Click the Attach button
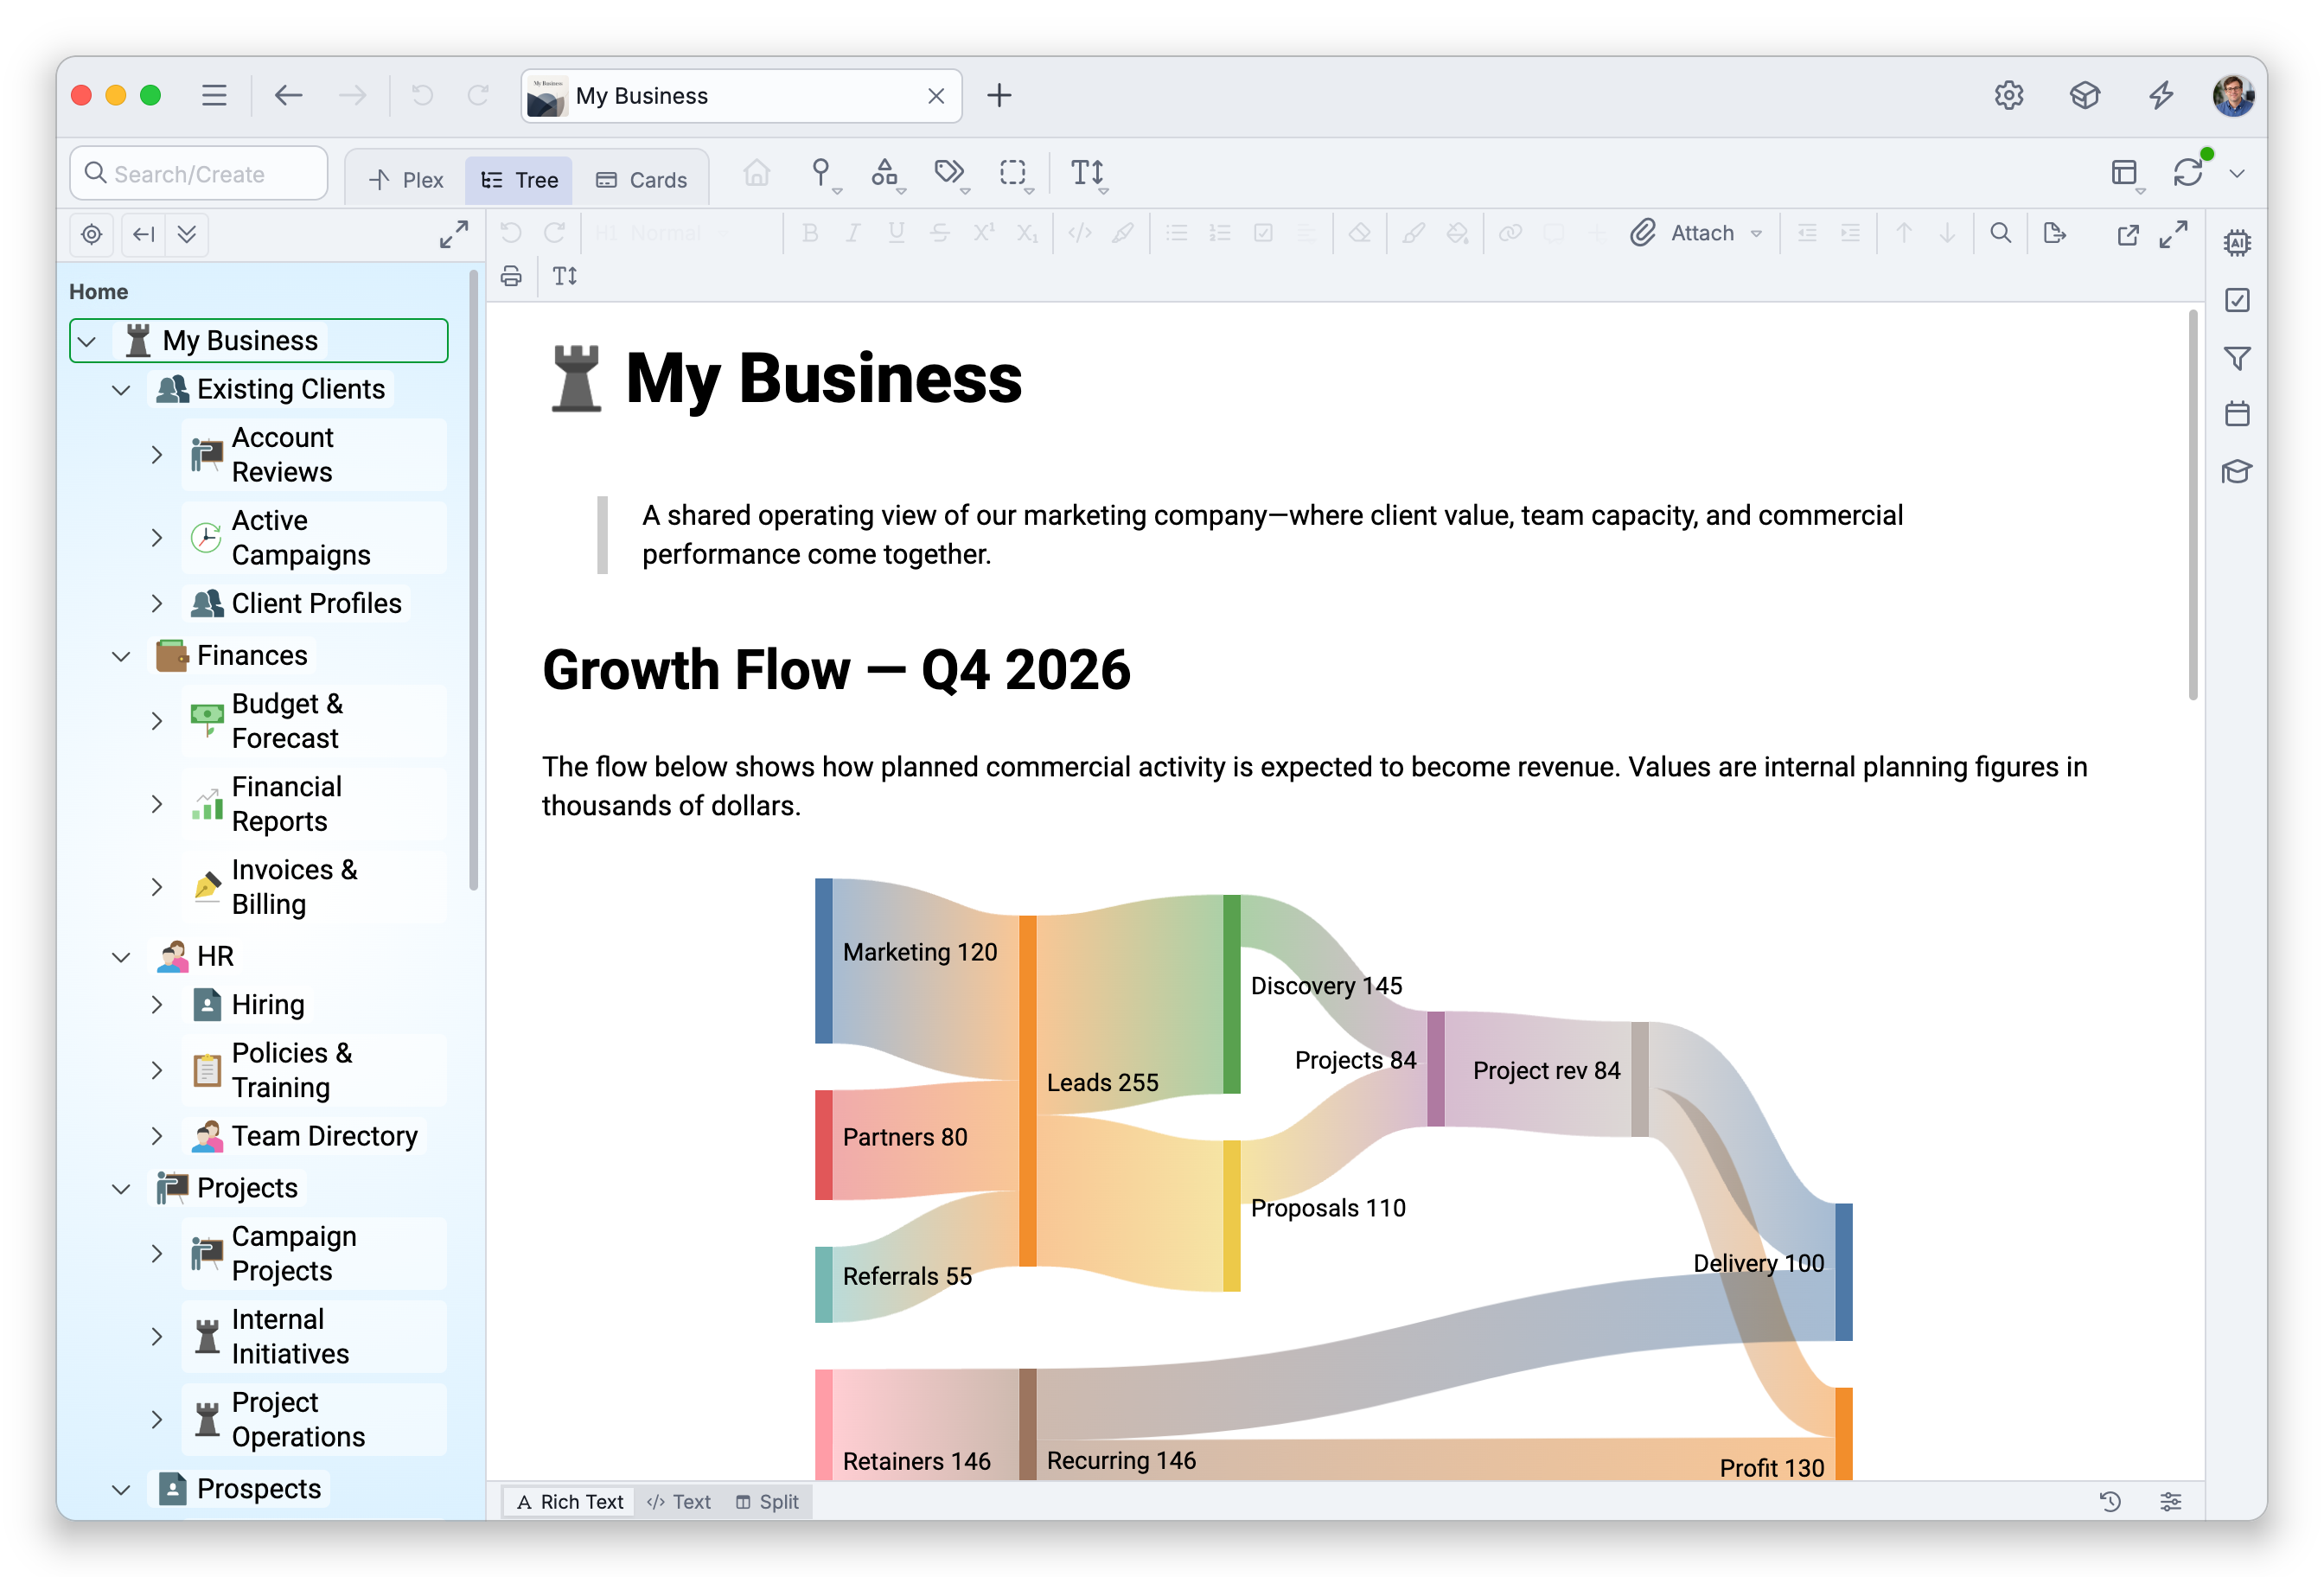The width and height of the screenshot is (2324, 1577). [1683, 233]
